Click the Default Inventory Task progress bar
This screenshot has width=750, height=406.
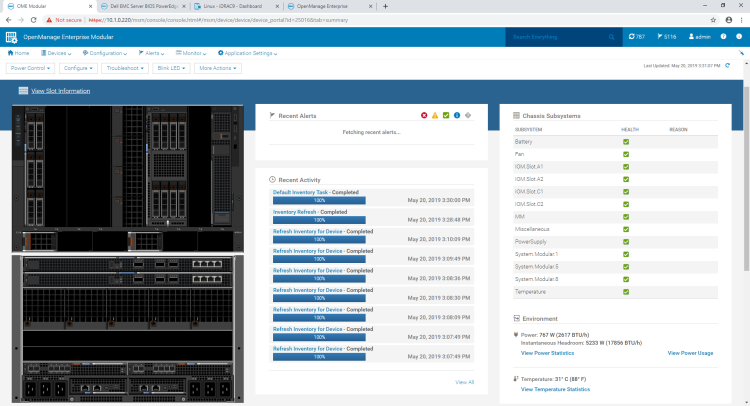point(319,200)
